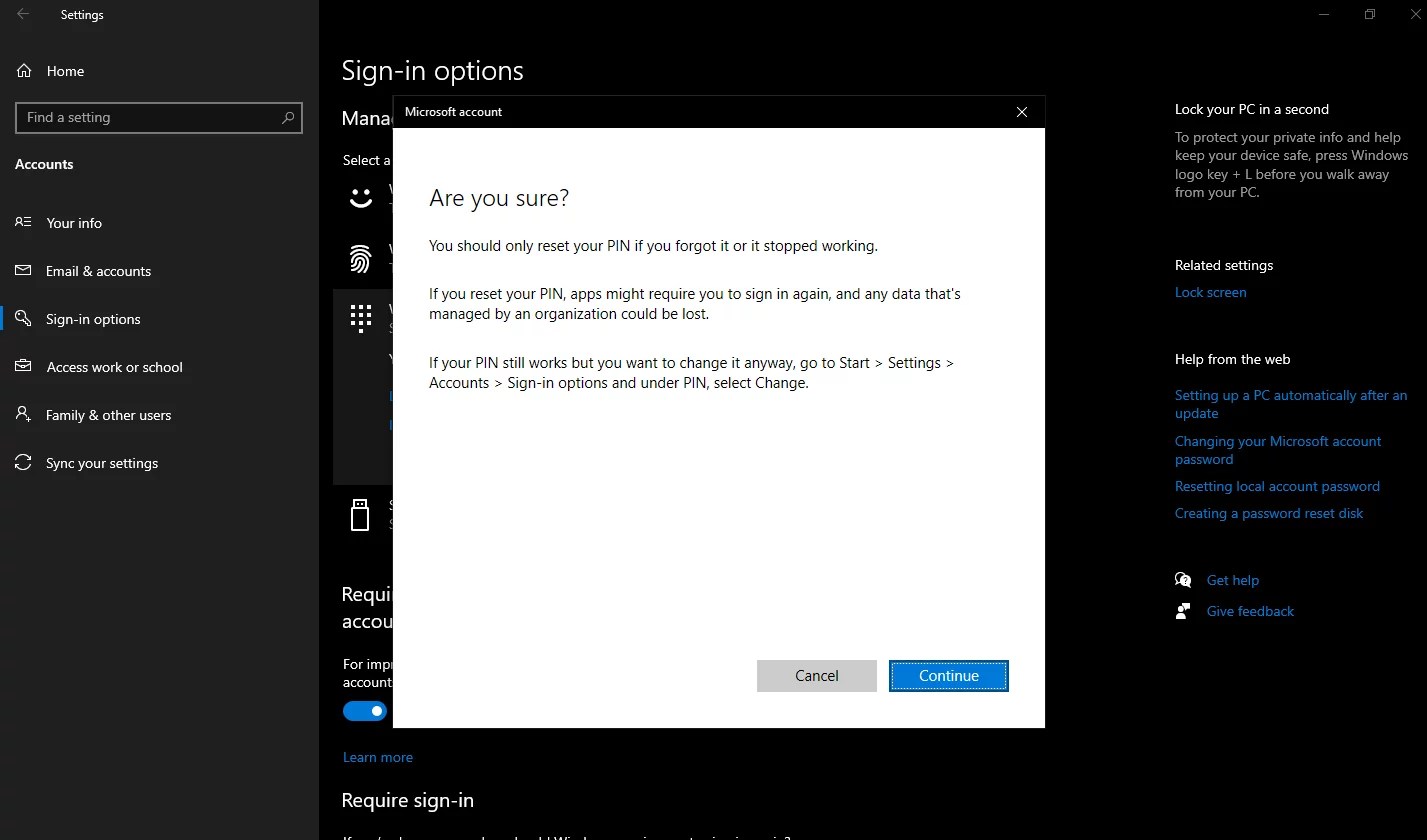Select the Your info person icon
The image size is (1427, 840).
point(22,222)
